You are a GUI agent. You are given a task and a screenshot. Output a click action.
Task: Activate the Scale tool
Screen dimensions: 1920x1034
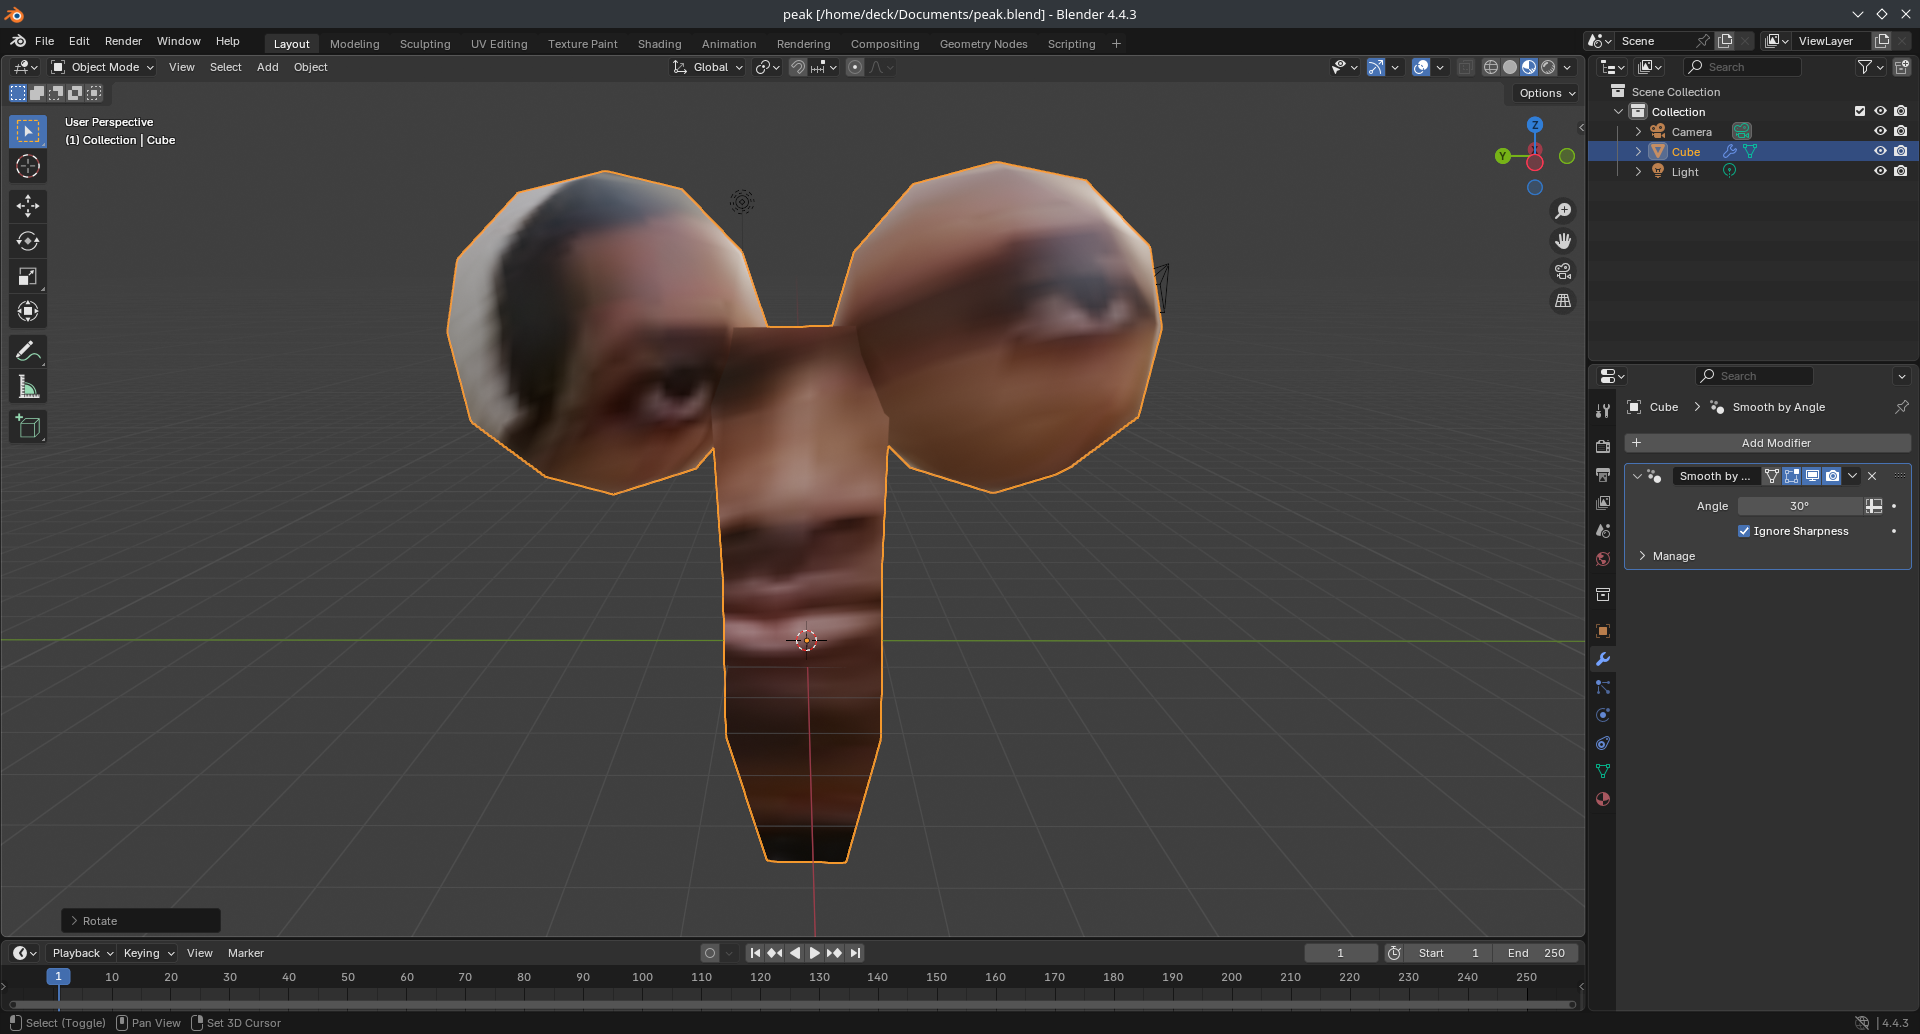point(28,276)
